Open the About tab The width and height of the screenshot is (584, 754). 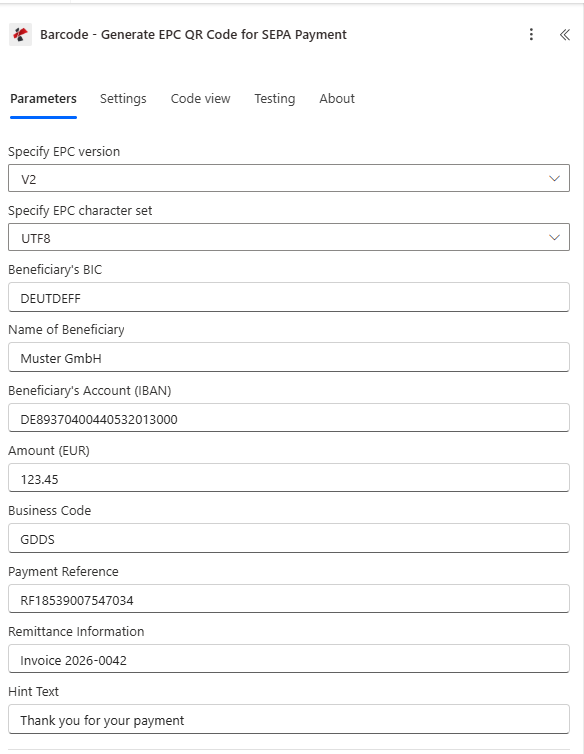337,99
